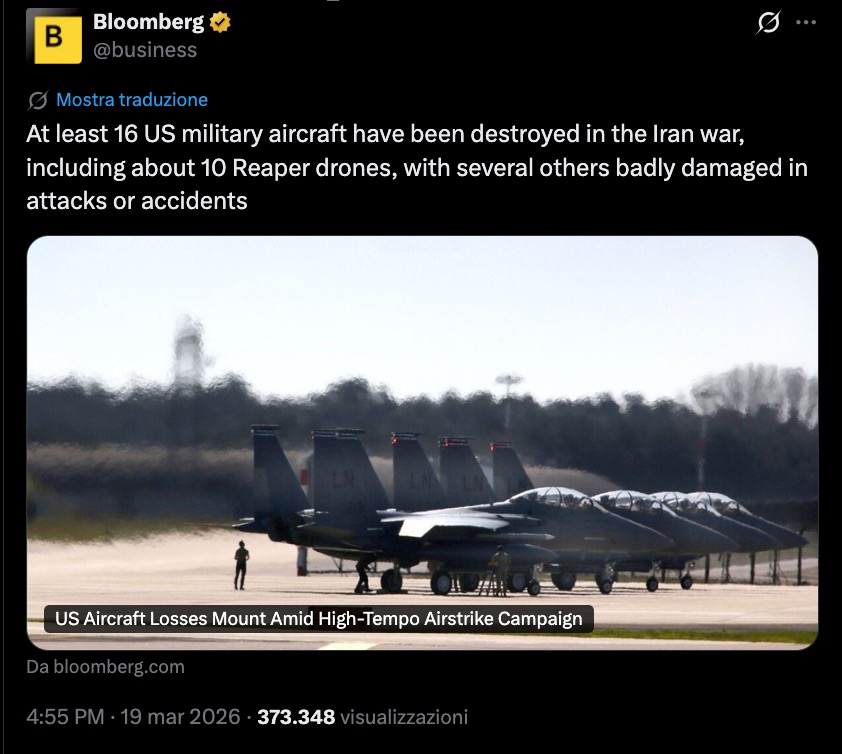Follow the Da bloomberg.com source link
Viewport: 842px width, 754px height.
[x=105, y=666]
